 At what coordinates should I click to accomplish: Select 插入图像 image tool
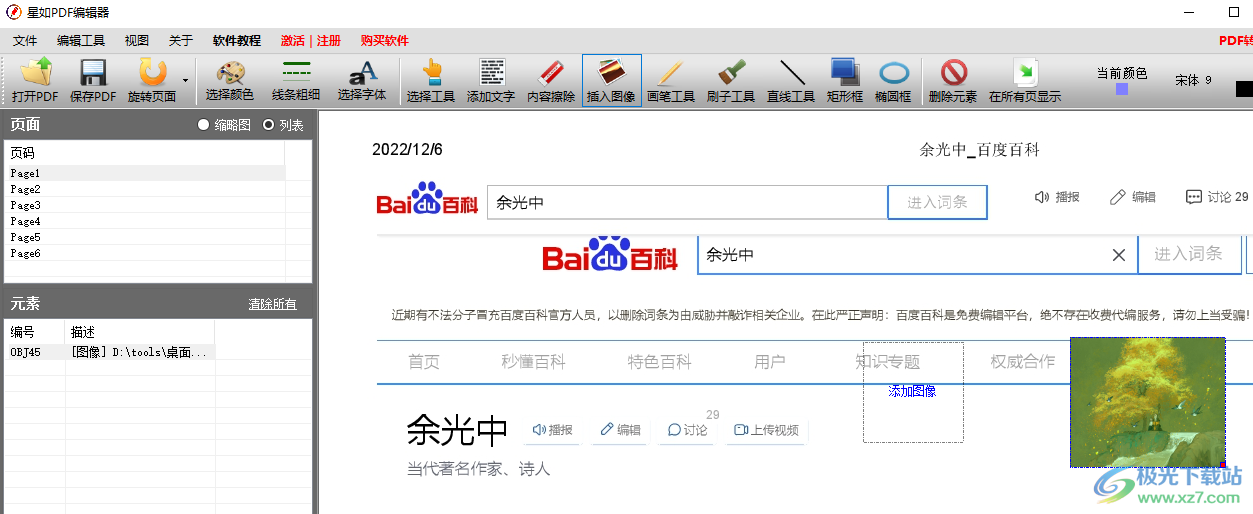[612, 80]
